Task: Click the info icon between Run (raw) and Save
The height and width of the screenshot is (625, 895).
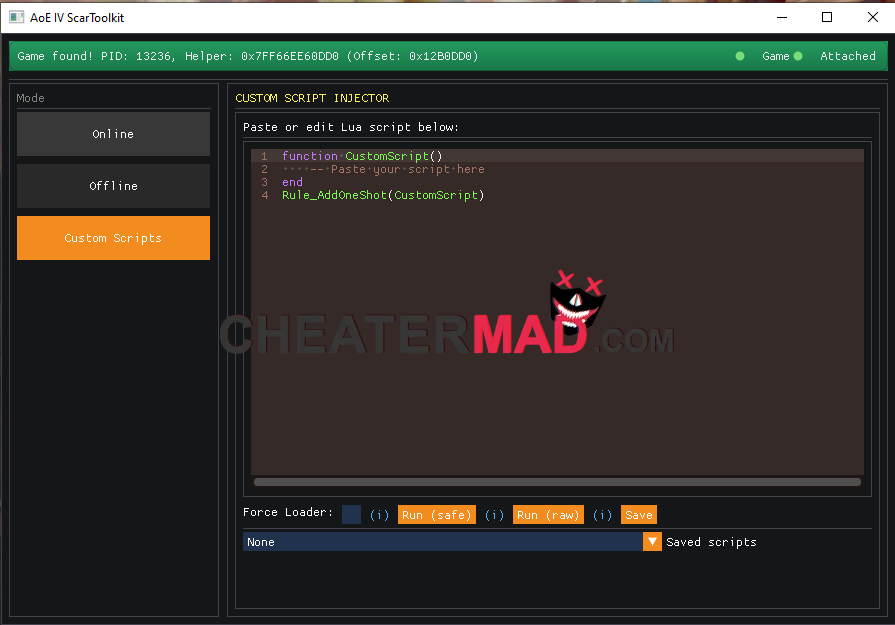Action: click(602, 515)
